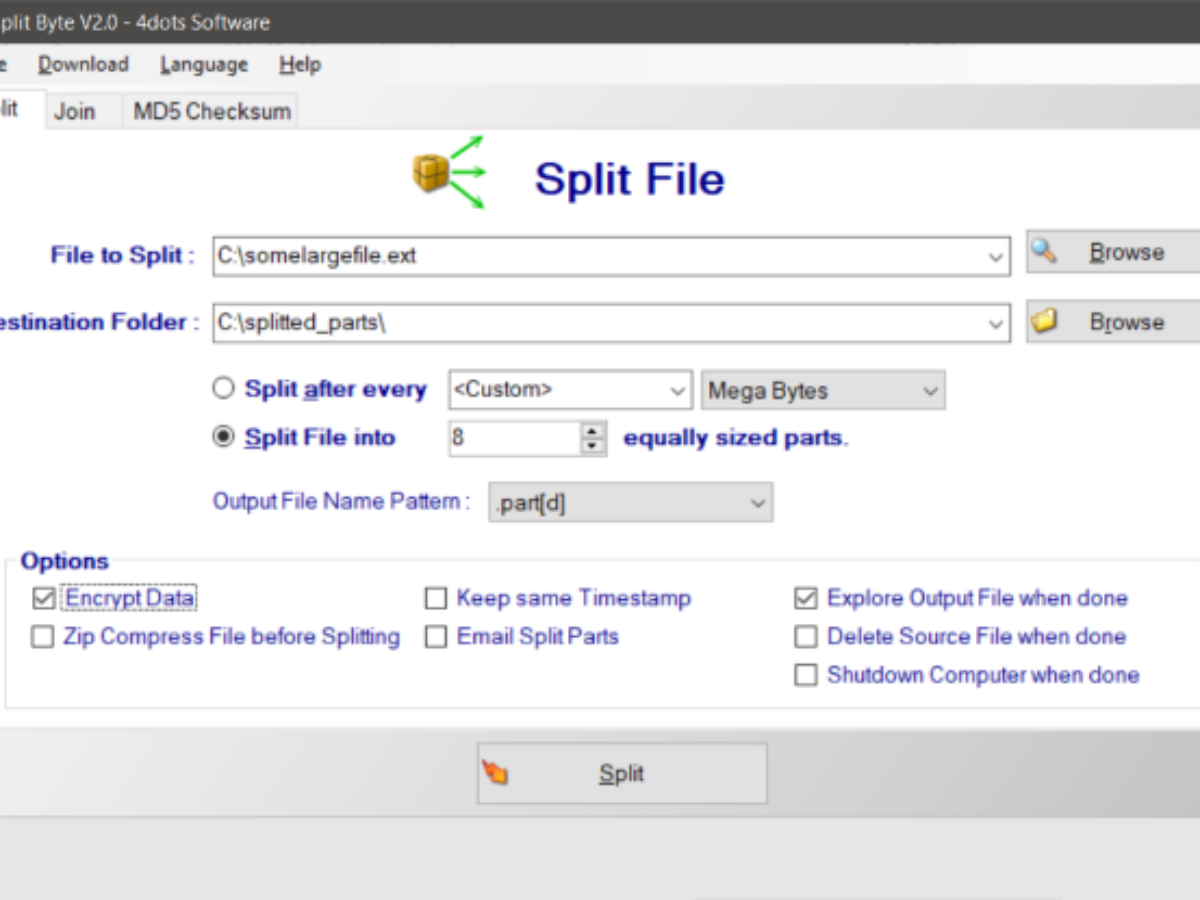
Task: Increase the number of parts with up arrow
Action: 593,430
